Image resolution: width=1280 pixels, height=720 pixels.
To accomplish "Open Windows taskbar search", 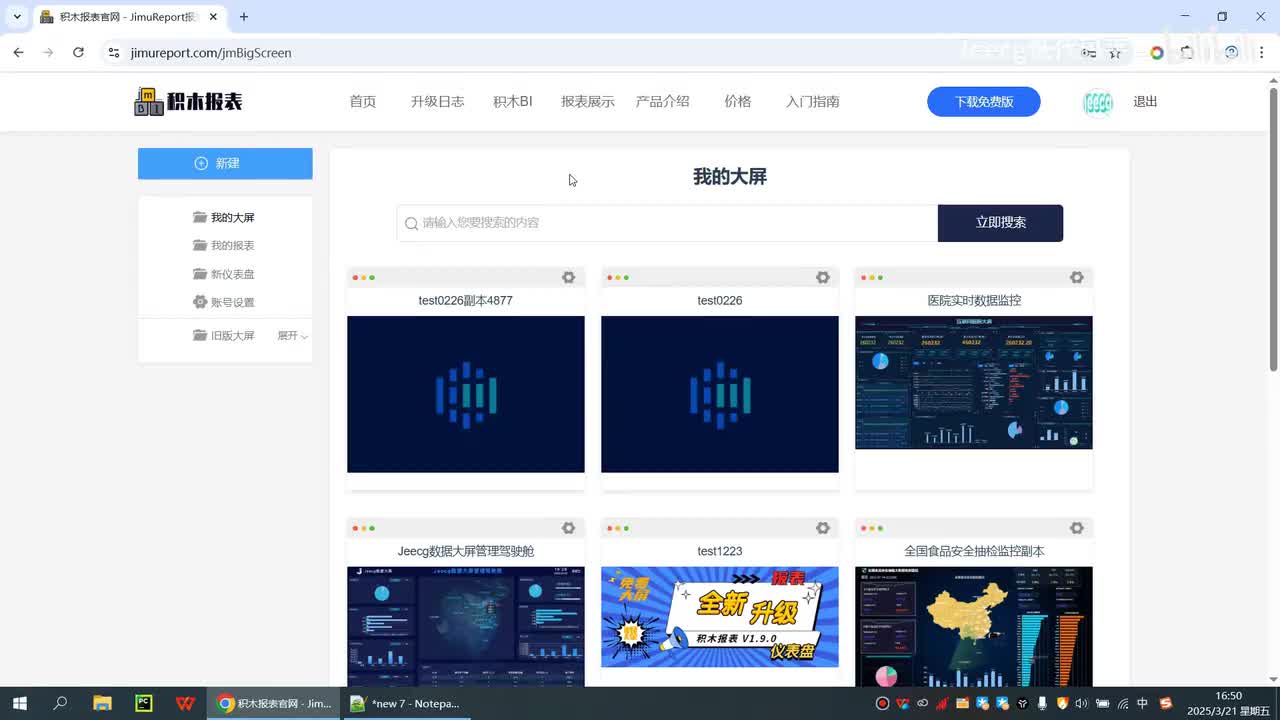I will coord(60,703).
